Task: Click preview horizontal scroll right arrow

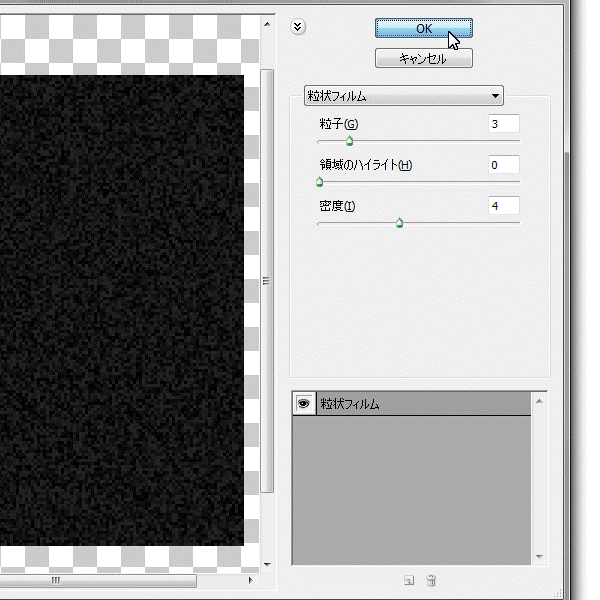Action: tap(250, 580)
